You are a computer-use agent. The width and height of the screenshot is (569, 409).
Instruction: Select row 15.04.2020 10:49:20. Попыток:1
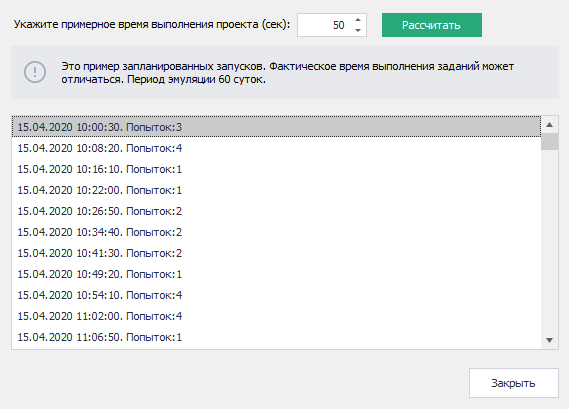pos(276,274)
